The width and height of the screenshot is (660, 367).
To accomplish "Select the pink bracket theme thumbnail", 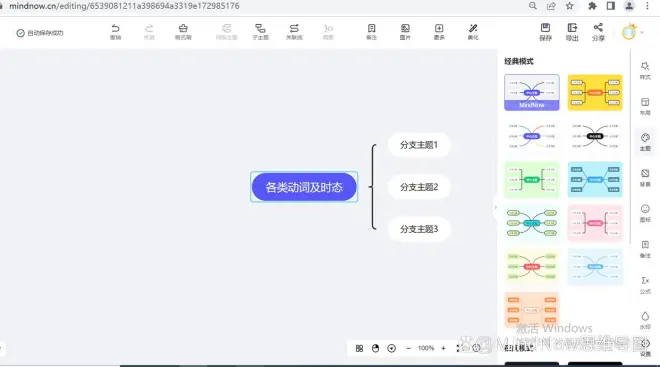I will [x=595, y=223].
